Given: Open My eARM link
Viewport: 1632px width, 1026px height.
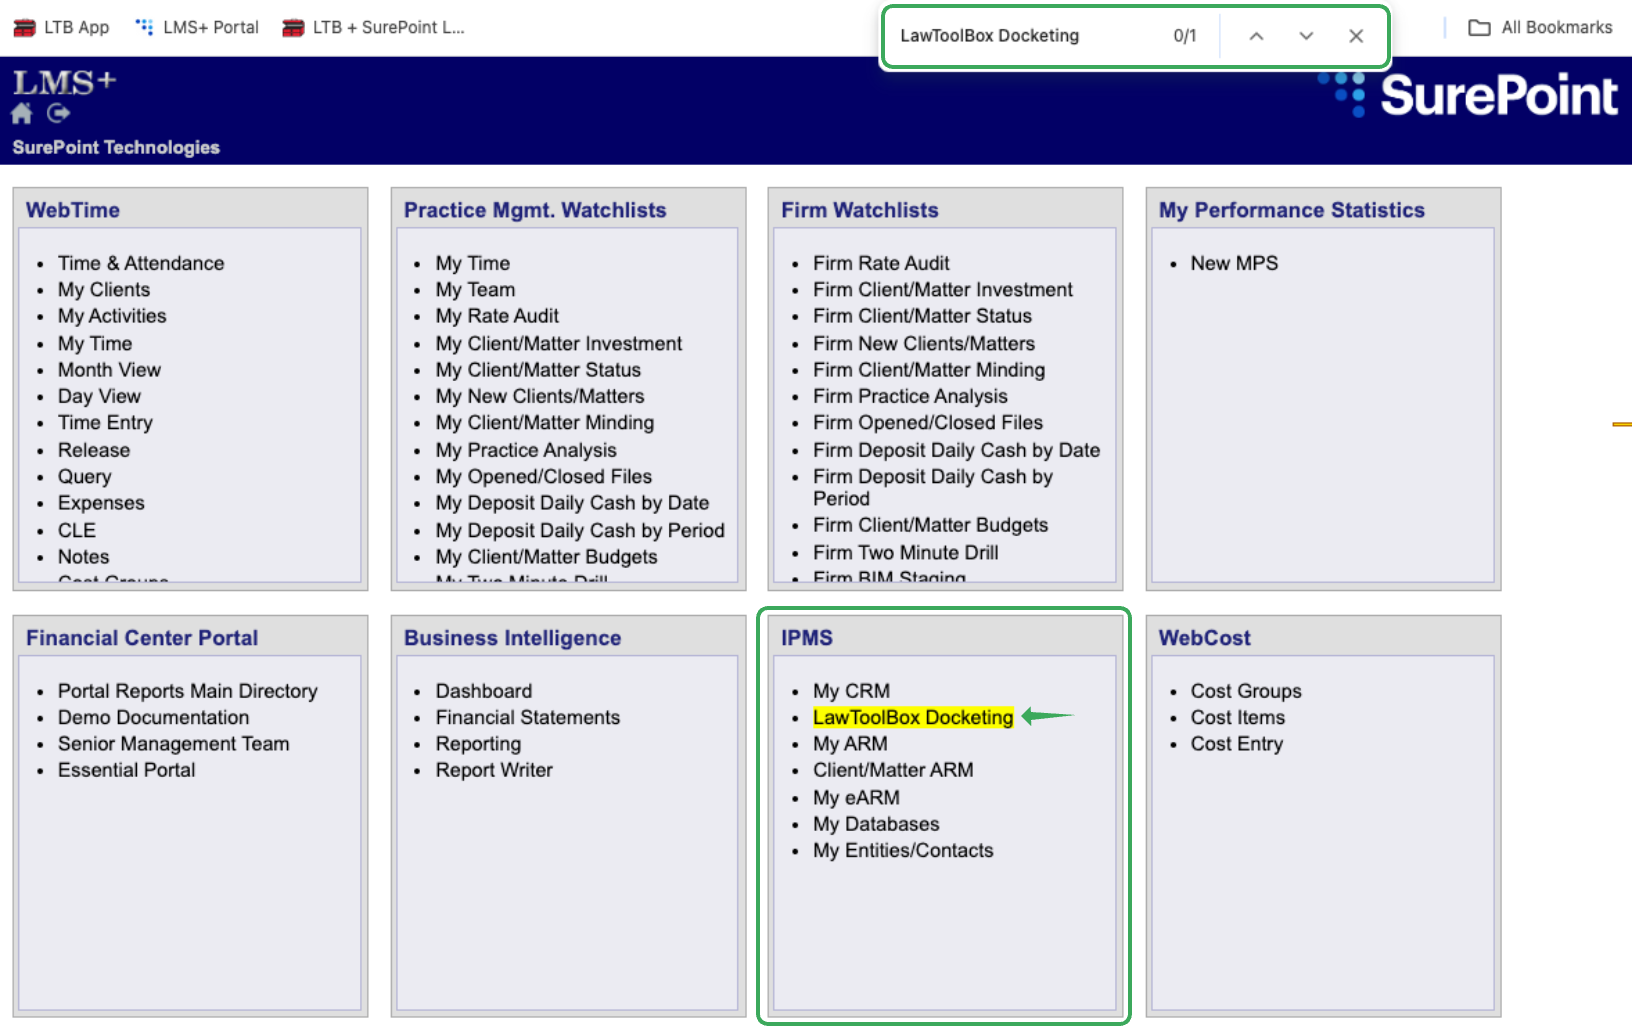Looking at the screenshot, I should point(856,798).
